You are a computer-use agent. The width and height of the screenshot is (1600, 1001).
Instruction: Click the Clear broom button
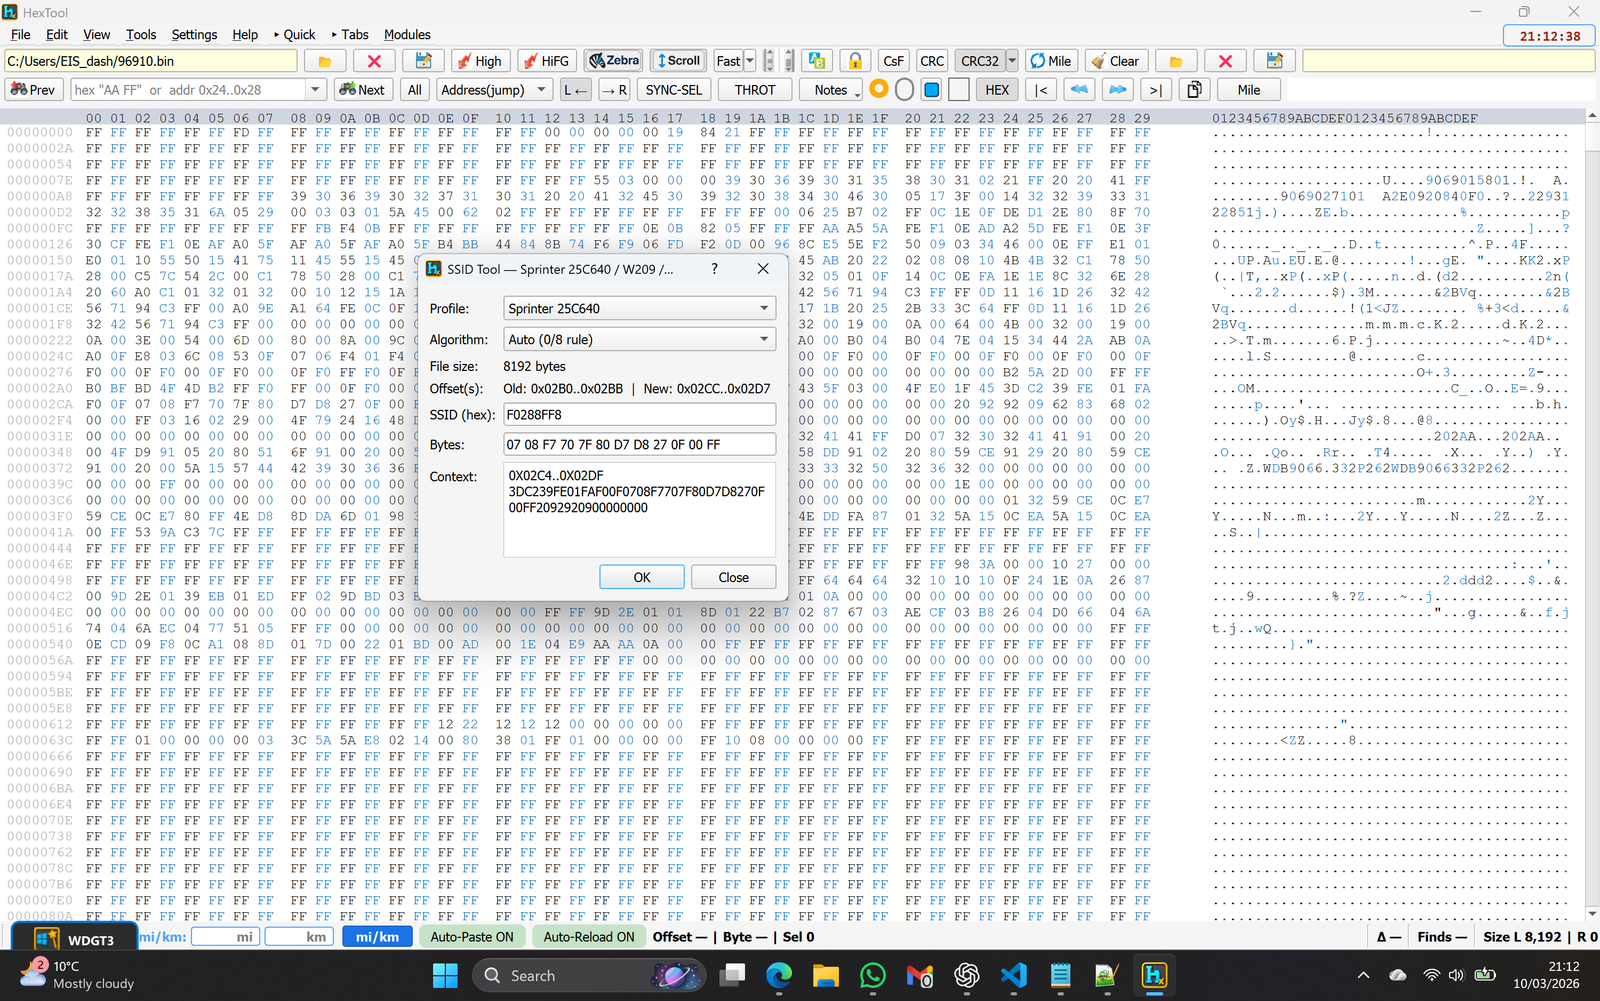coord(1115,61)
